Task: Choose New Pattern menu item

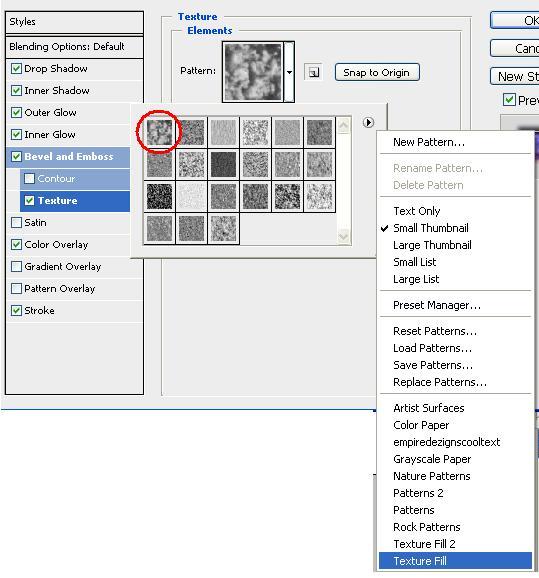Action: [456, 142]
